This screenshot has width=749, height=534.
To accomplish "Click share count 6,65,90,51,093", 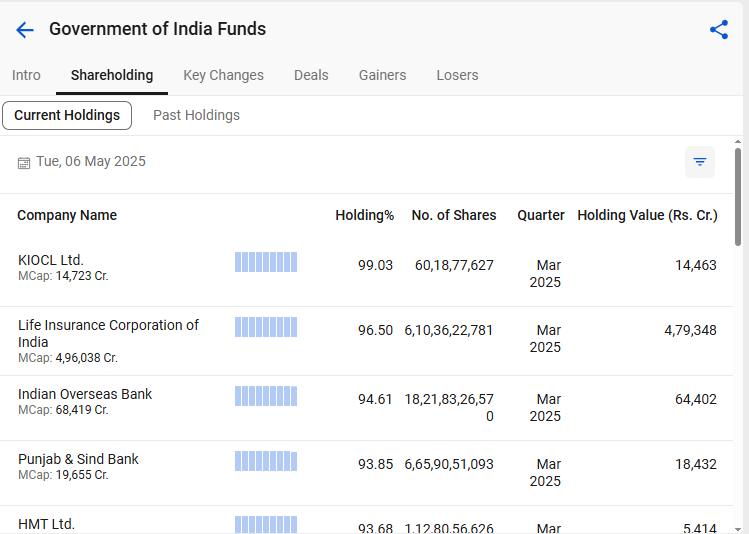I will [449, 464].
